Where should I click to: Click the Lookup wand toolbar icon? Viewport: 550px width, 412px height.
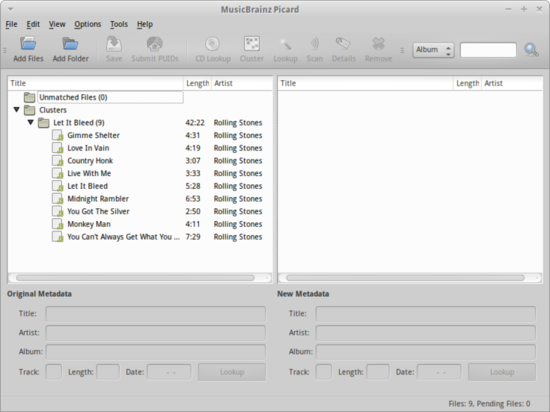[x=286, y=44]
